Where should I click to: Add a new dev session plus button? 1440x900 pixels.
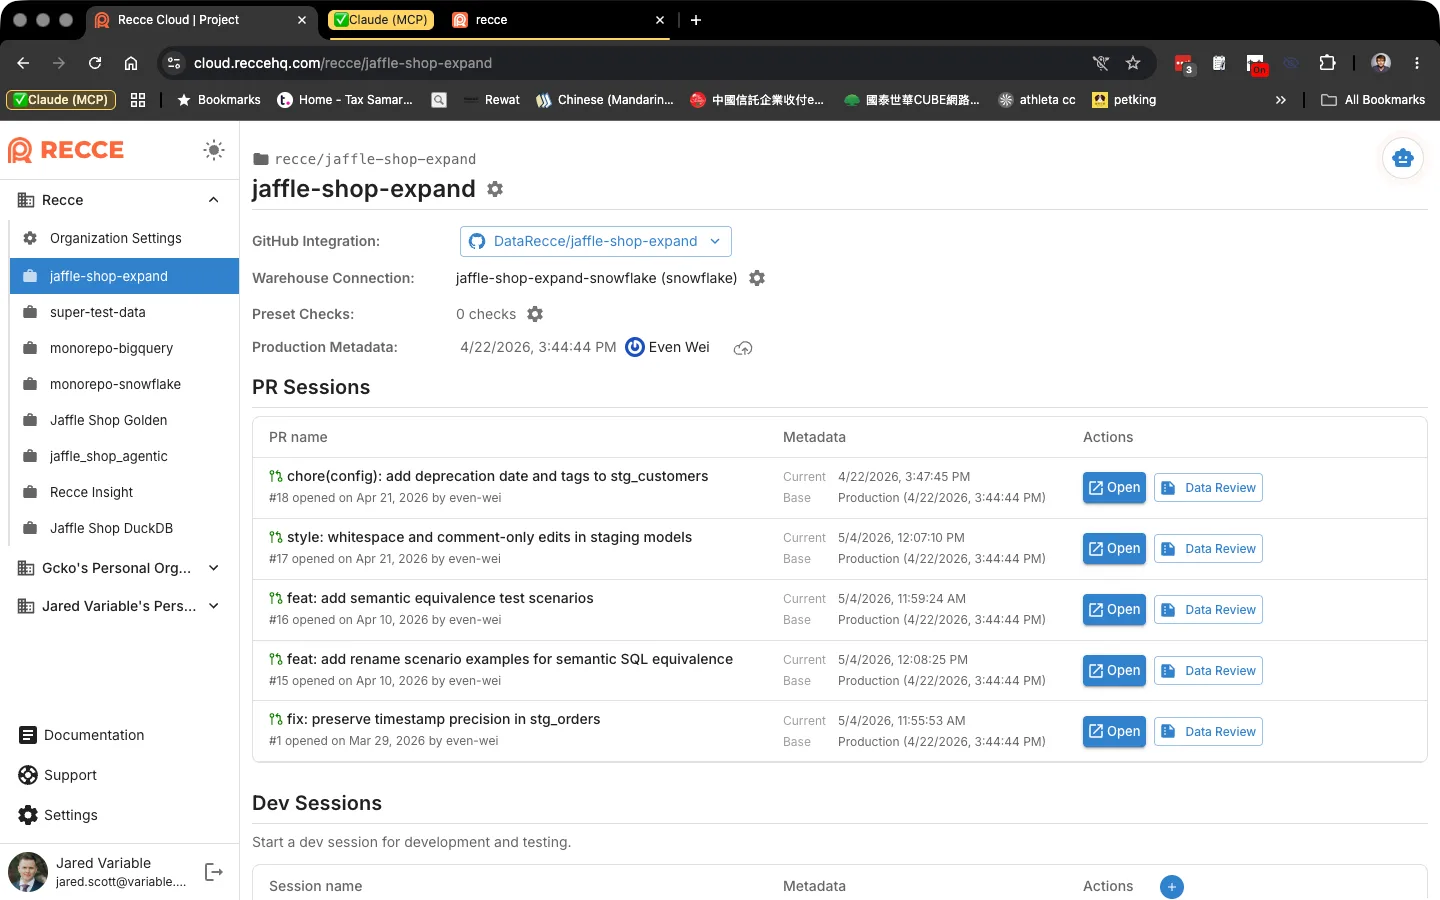pyautogui.click(x=1172, y=887)
